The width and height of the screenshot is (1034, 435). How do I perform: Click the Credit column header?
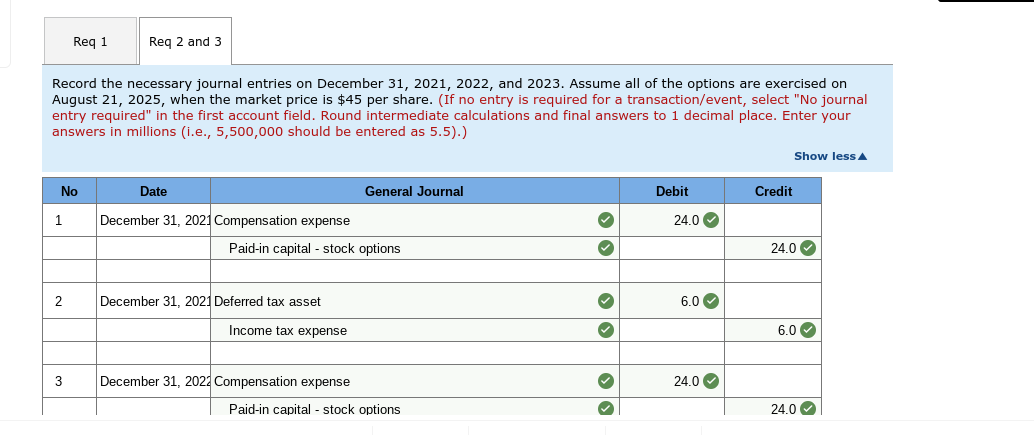click(773, 191)
